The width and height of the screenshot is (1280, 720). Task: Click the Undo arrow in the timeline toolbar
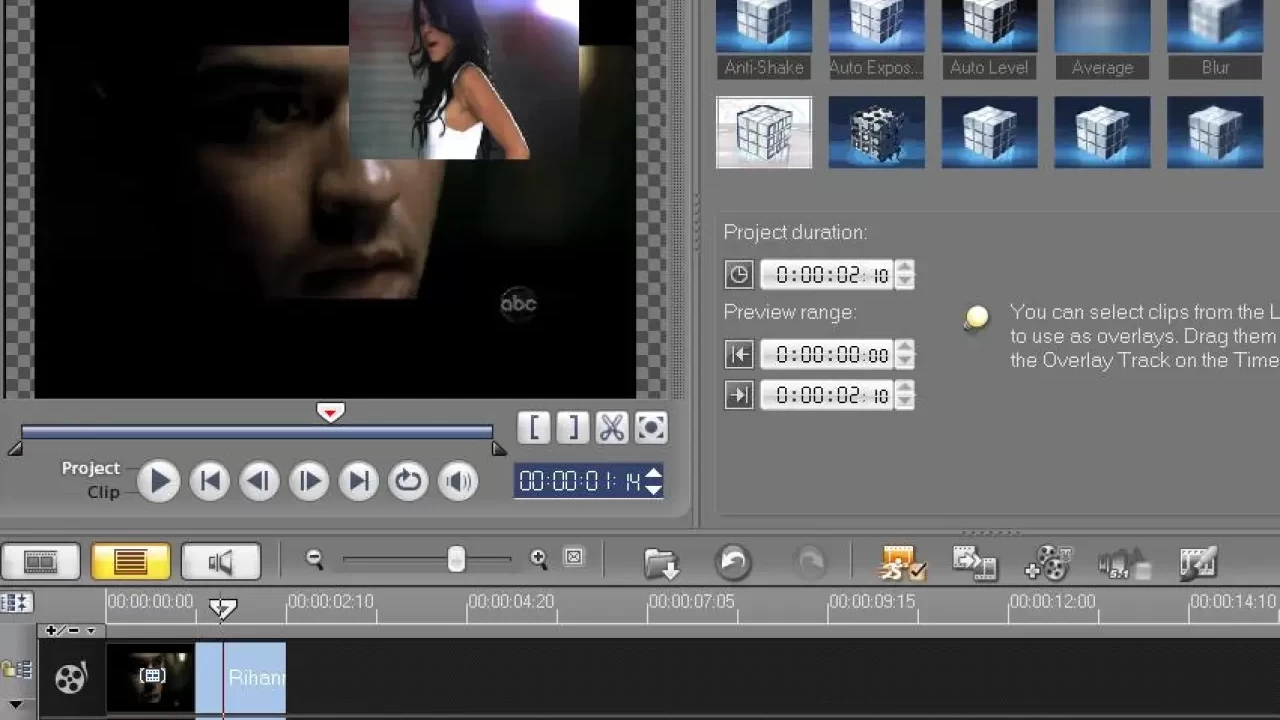[x=733, y=562]
